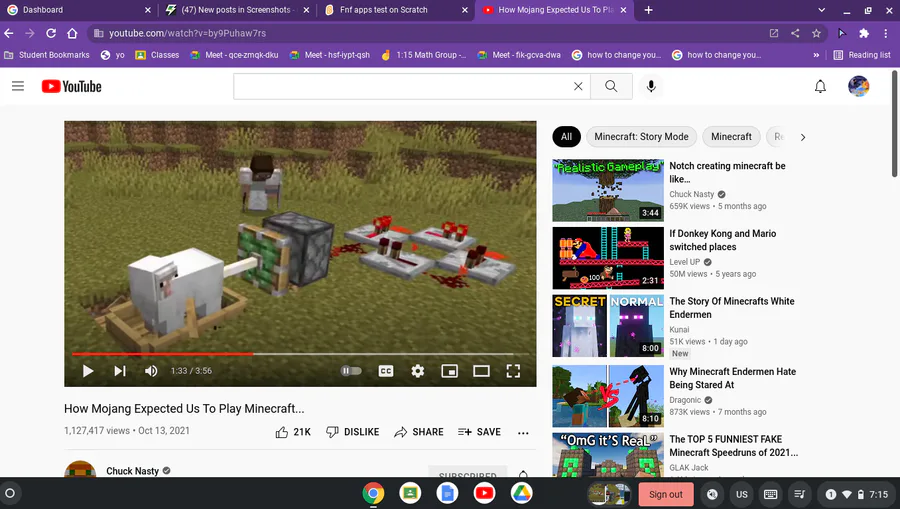Screen dimensions: 900x509
Task: Open the launcher circle on shelf
Action: [x=10, y=493]
